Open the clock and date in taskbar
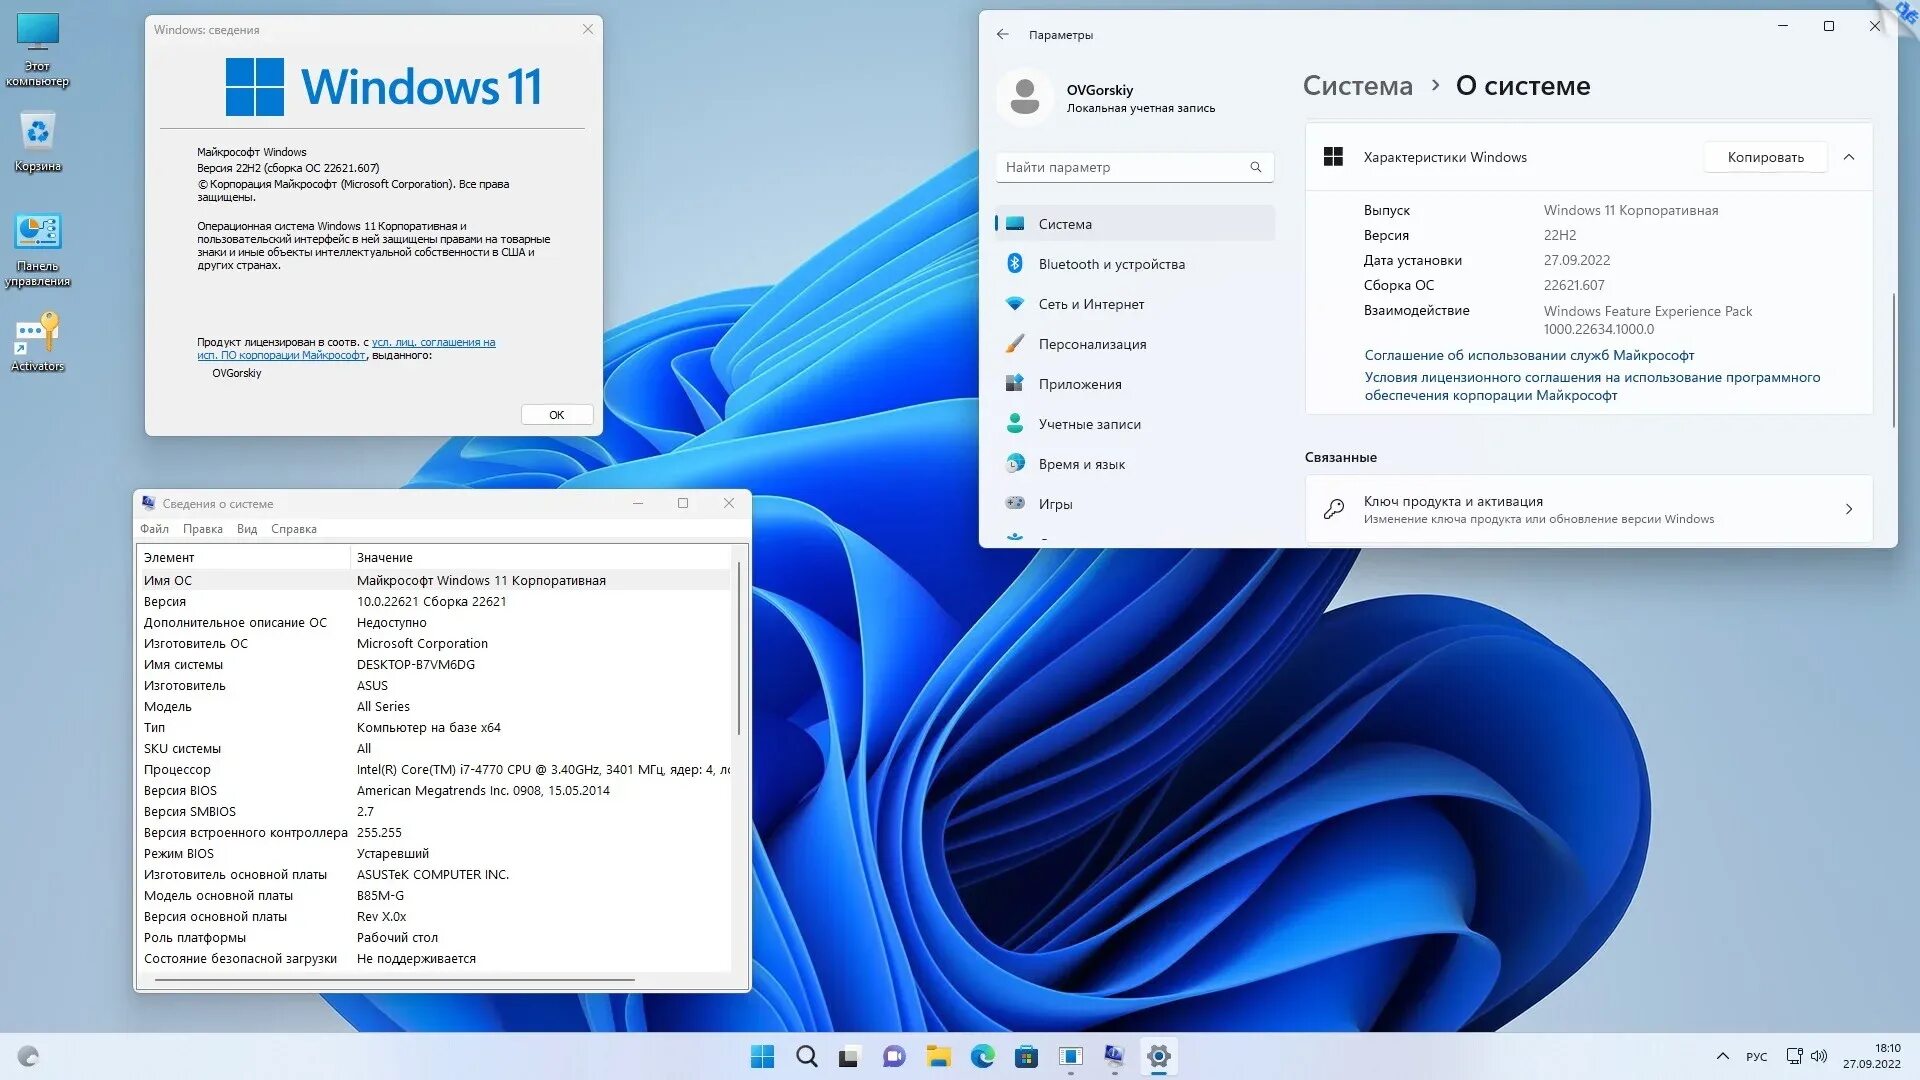The width and height of the screenshot is (1920, 1080). 1872,1056
